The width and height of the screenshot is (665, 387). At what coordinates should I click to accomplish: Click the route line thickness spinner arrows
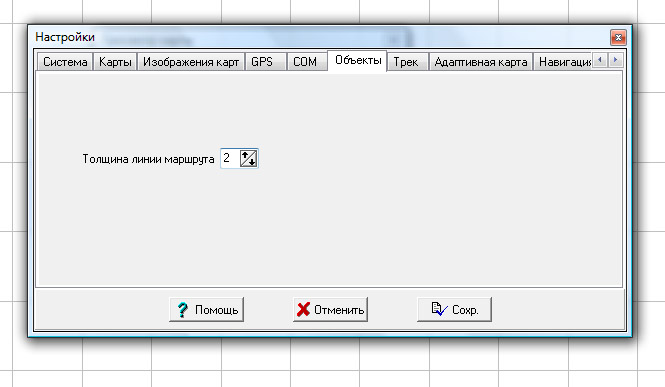pyautogui.click(x=249, y=158)
